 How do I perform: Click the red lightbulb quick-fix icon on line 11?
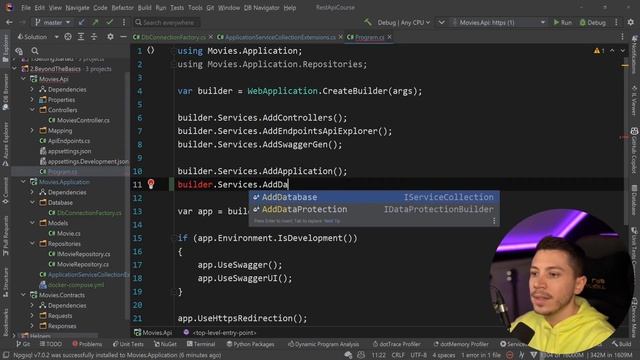(151, 184)
